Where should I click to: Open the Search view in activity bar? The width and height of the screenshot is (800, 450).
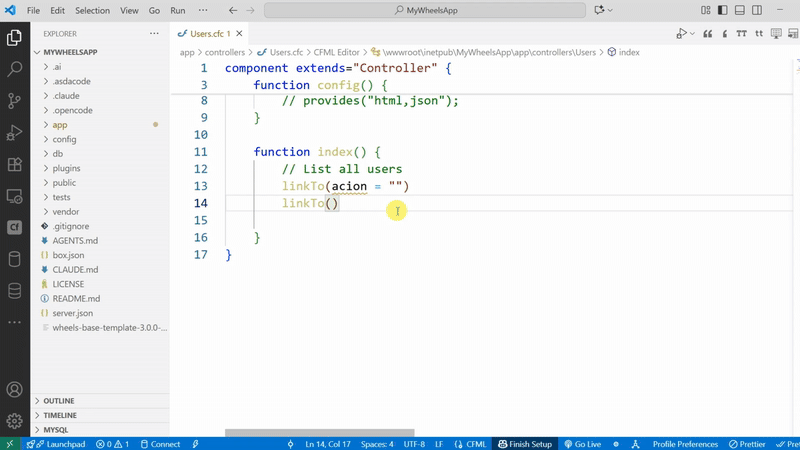(x=14, y=69)
